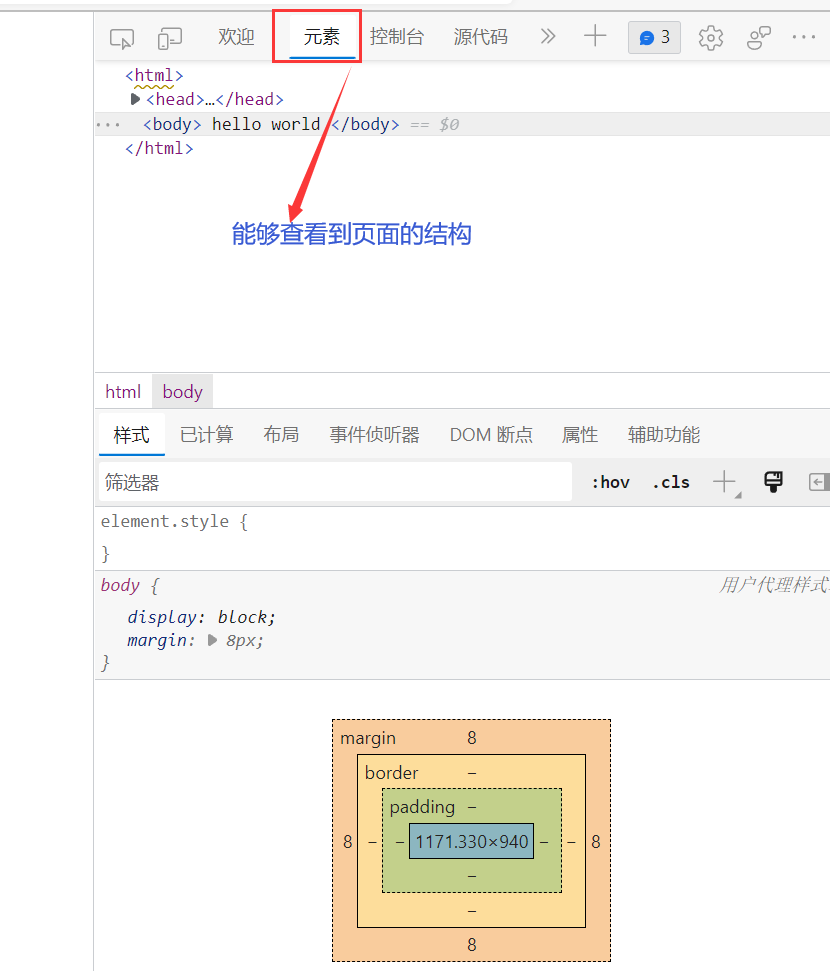Click the 1171.330×940 content size box
The image size is (830, 971).
[x=471, y=842]
